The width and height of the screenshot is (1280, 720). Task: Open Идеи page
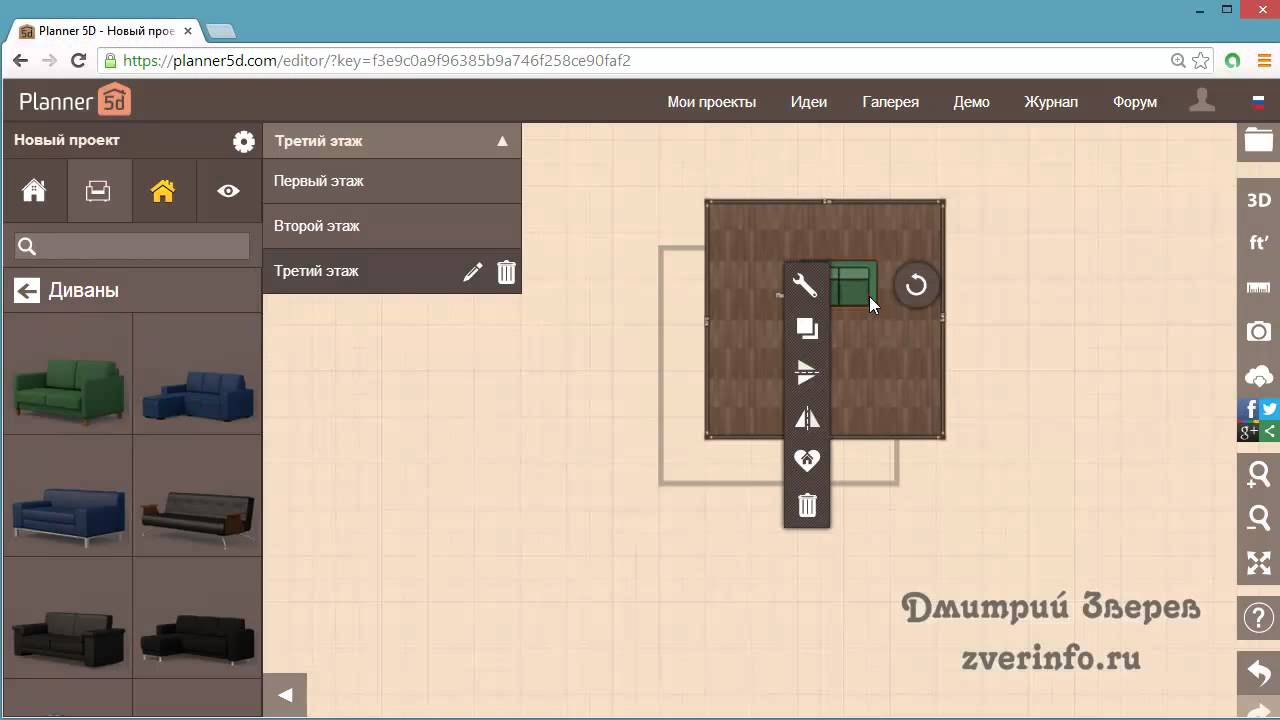[809, 102]
